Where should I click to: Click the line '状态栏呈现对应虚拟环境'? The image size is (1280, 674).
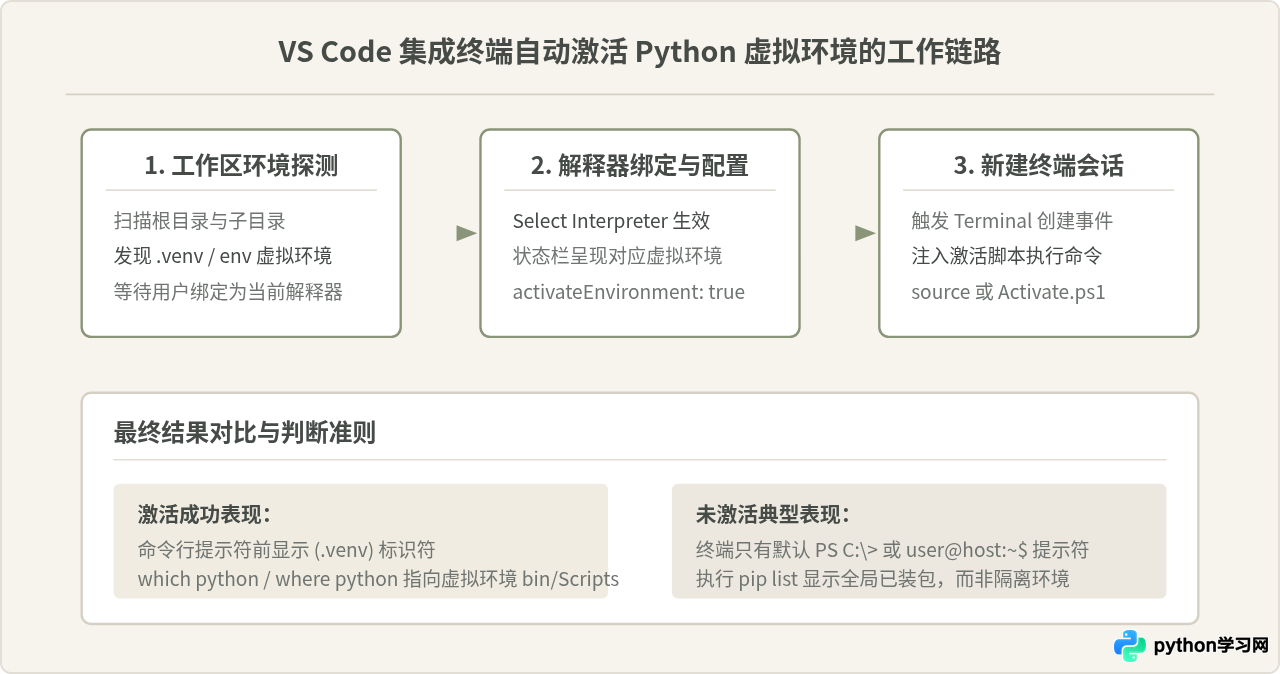coord(618,256)
